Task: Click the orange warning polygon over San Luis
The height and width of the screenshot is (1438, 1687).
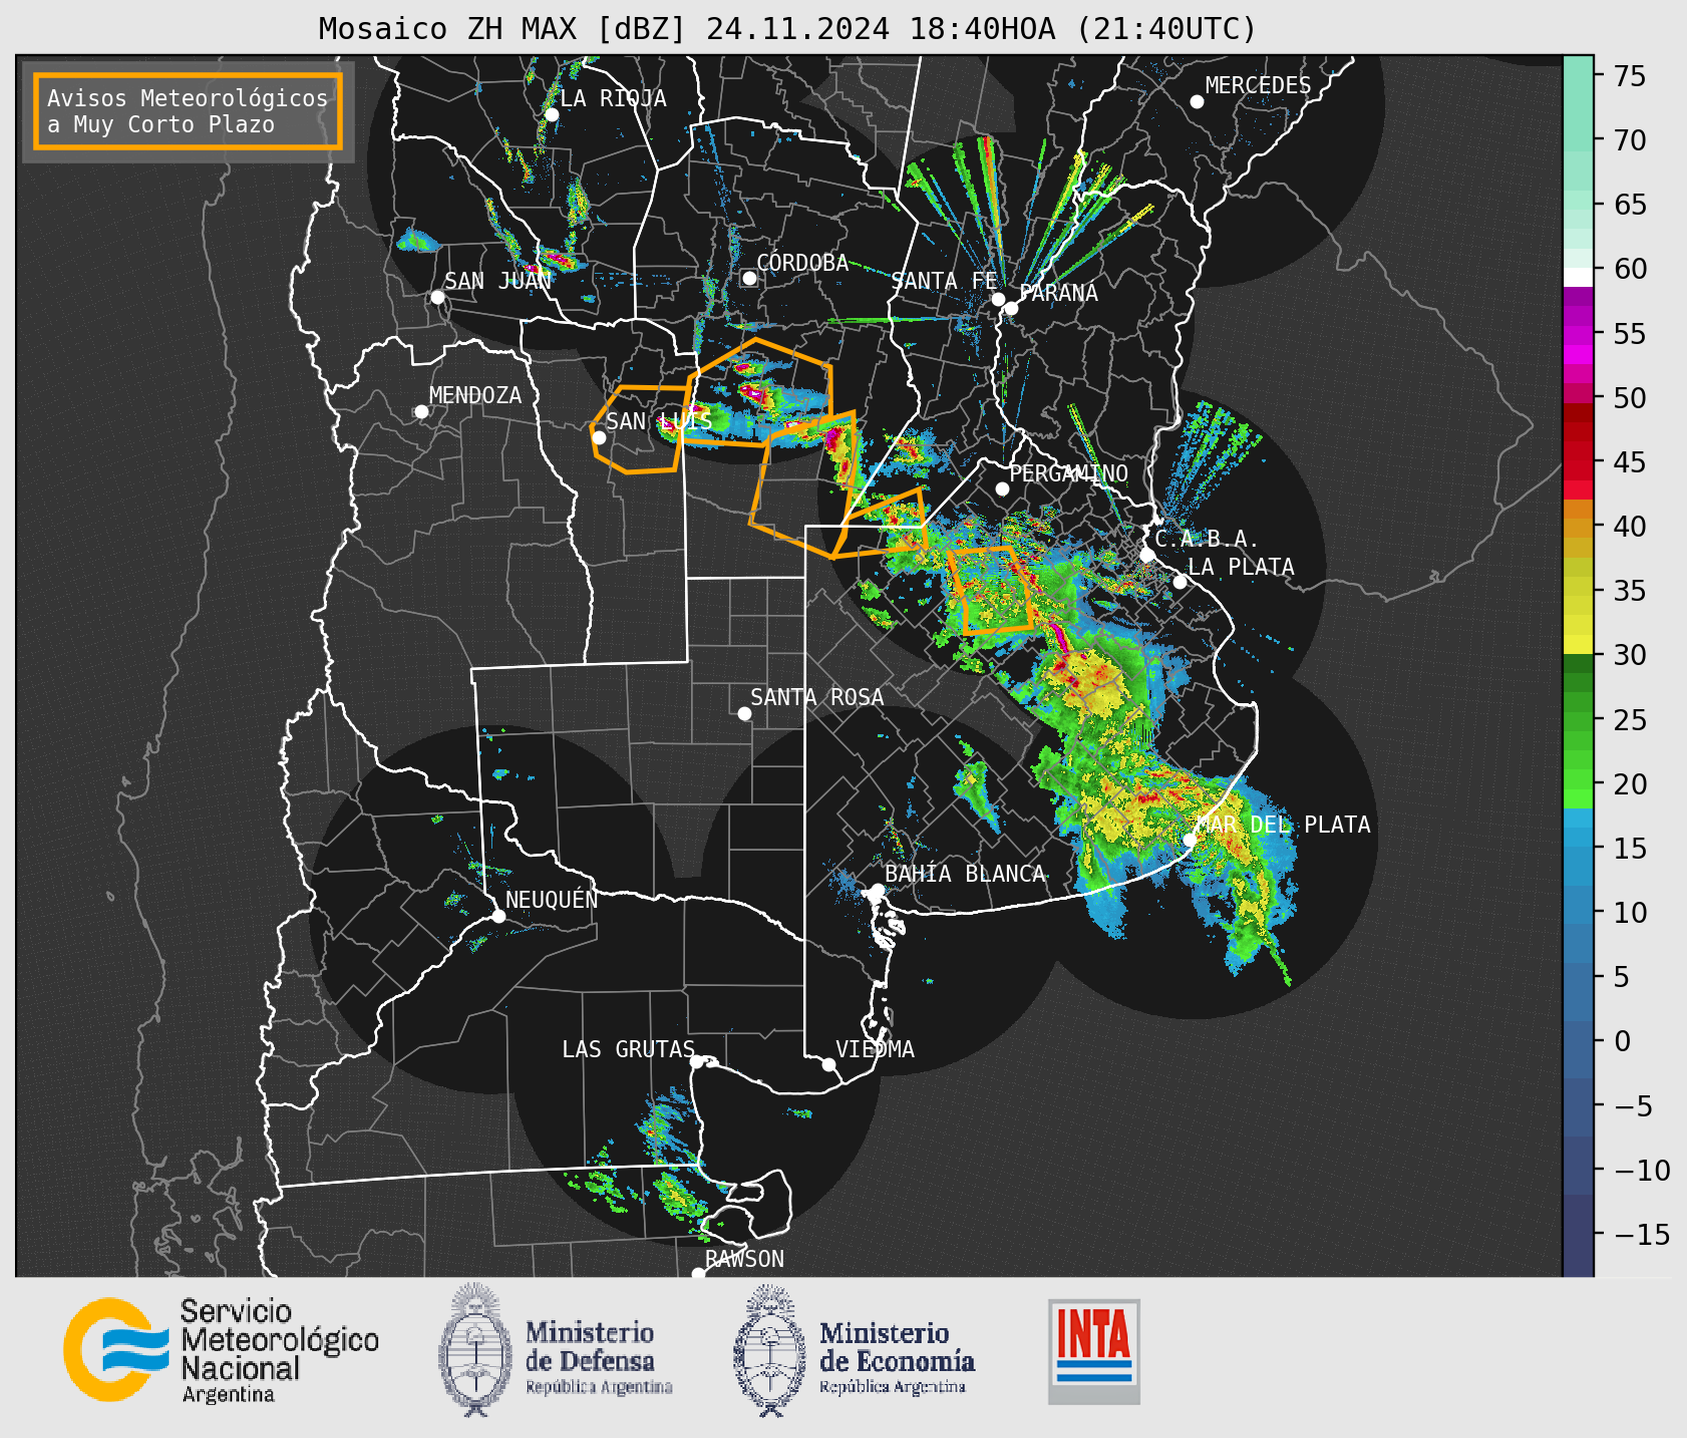Action: tap(640, 429)
